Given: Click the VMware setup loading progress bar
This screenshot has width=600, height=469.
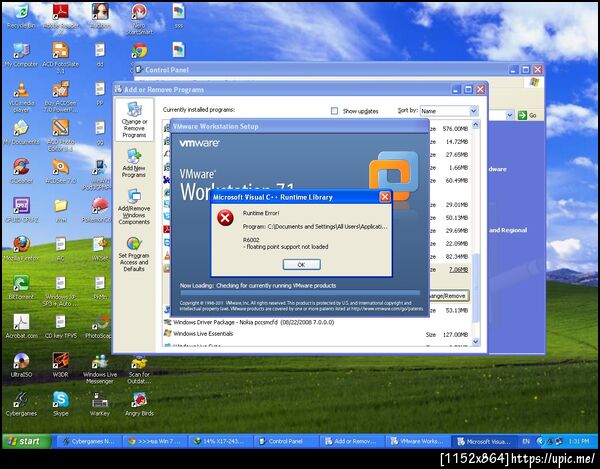Looking at the screenshot, I should point(300,293).
